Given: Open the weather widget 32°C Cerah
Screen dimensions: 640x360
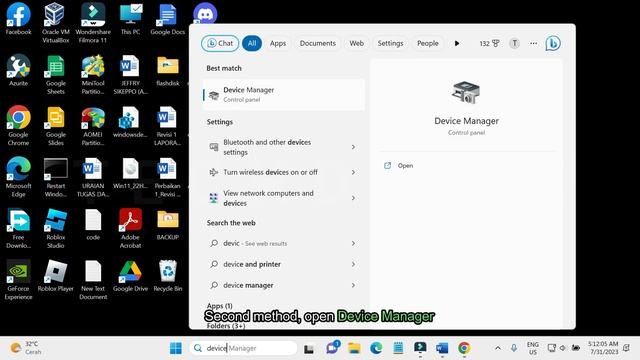Looking at the screenshot, I should click(26, 348).
